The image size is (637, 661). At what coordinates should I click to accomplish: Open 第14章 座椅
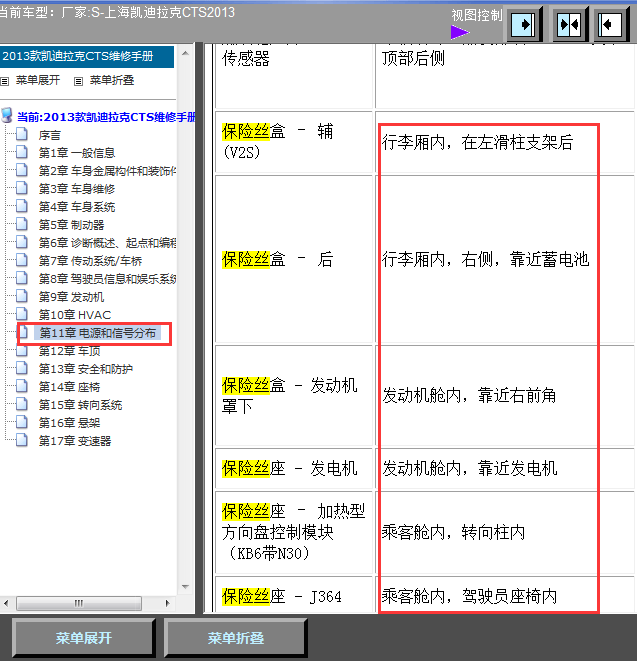click(70, 387)
